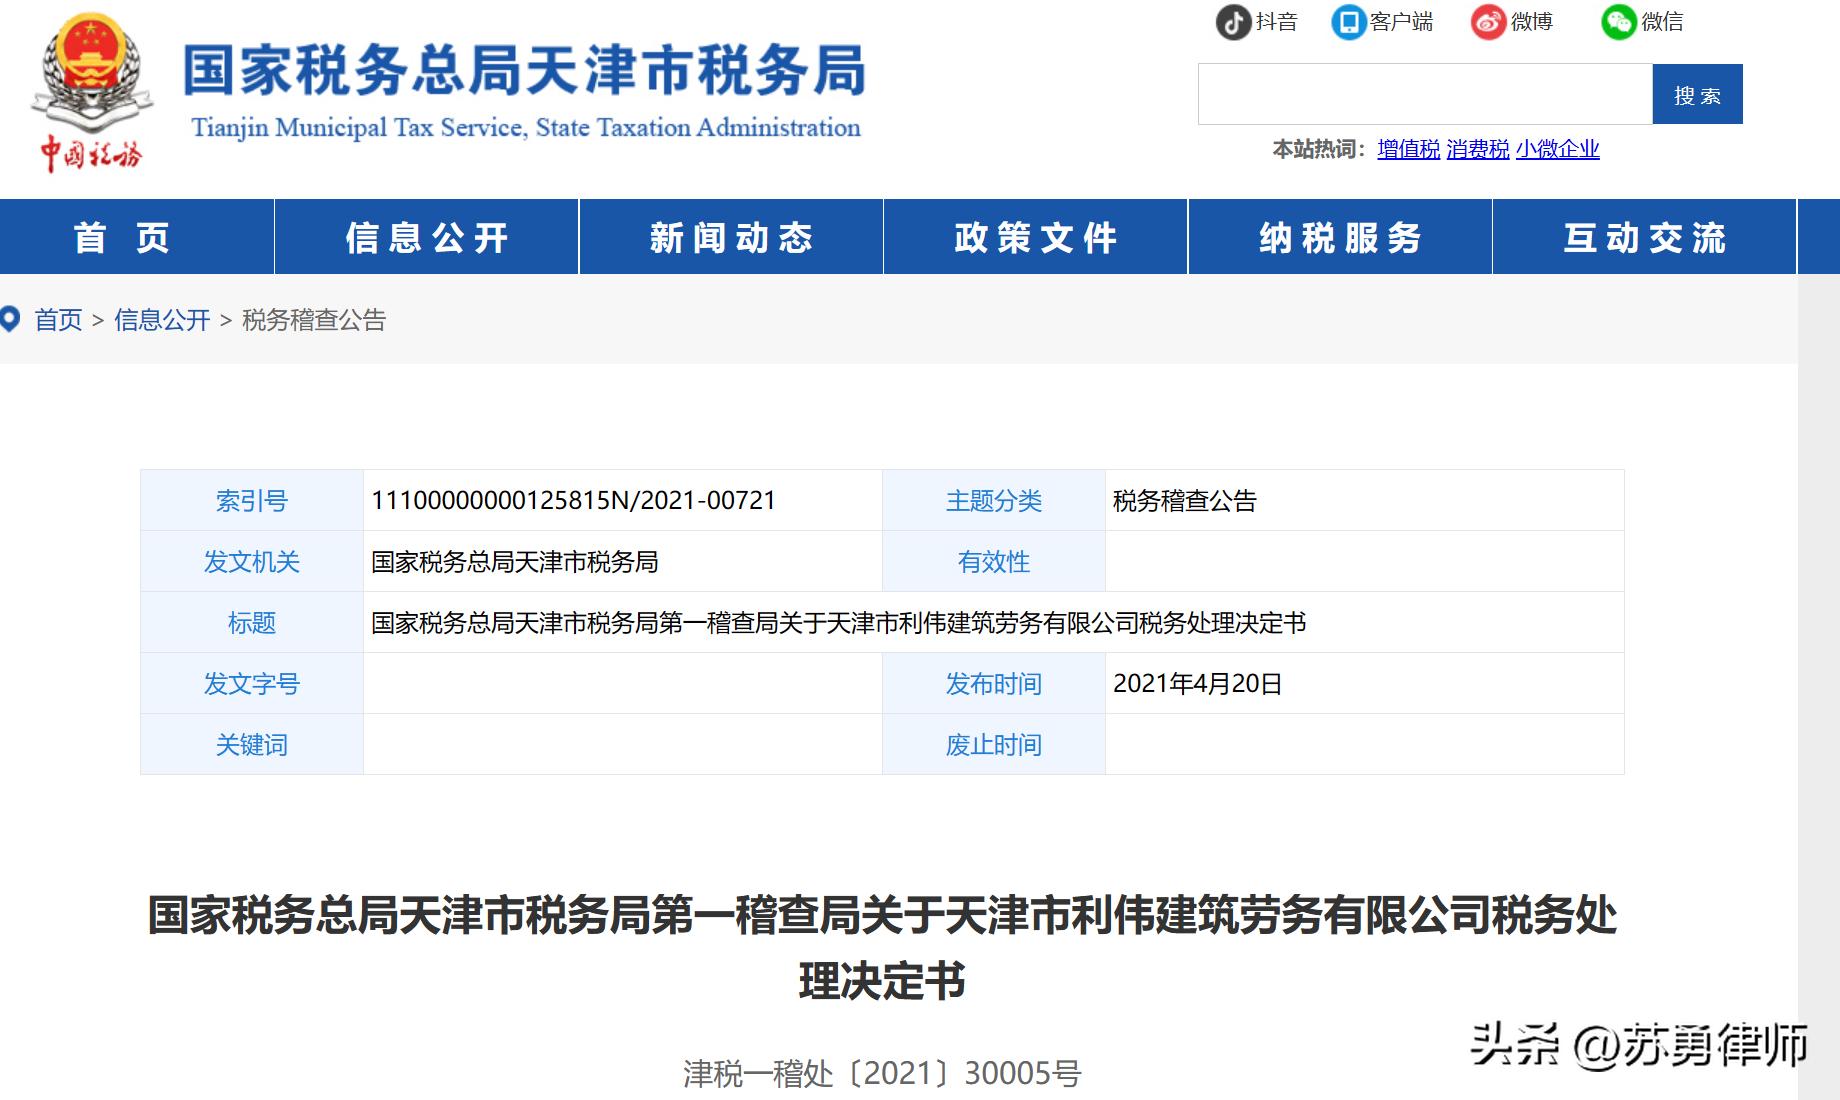Viewport: 1840px width, 1100px height.
Task: Select the 纳税服务 menu entry
Action: pos(1340,237)
